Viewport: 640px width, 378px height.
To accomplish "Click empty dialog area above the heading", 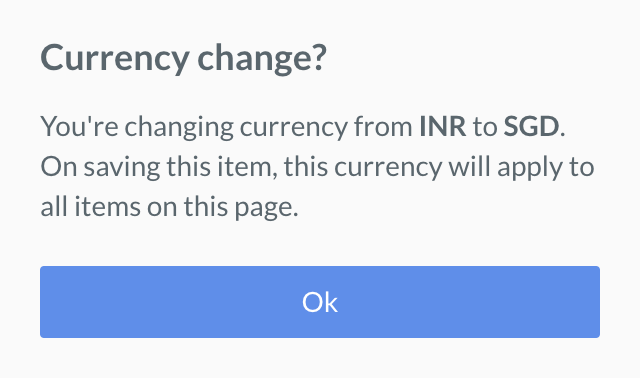I will point(320,18).
